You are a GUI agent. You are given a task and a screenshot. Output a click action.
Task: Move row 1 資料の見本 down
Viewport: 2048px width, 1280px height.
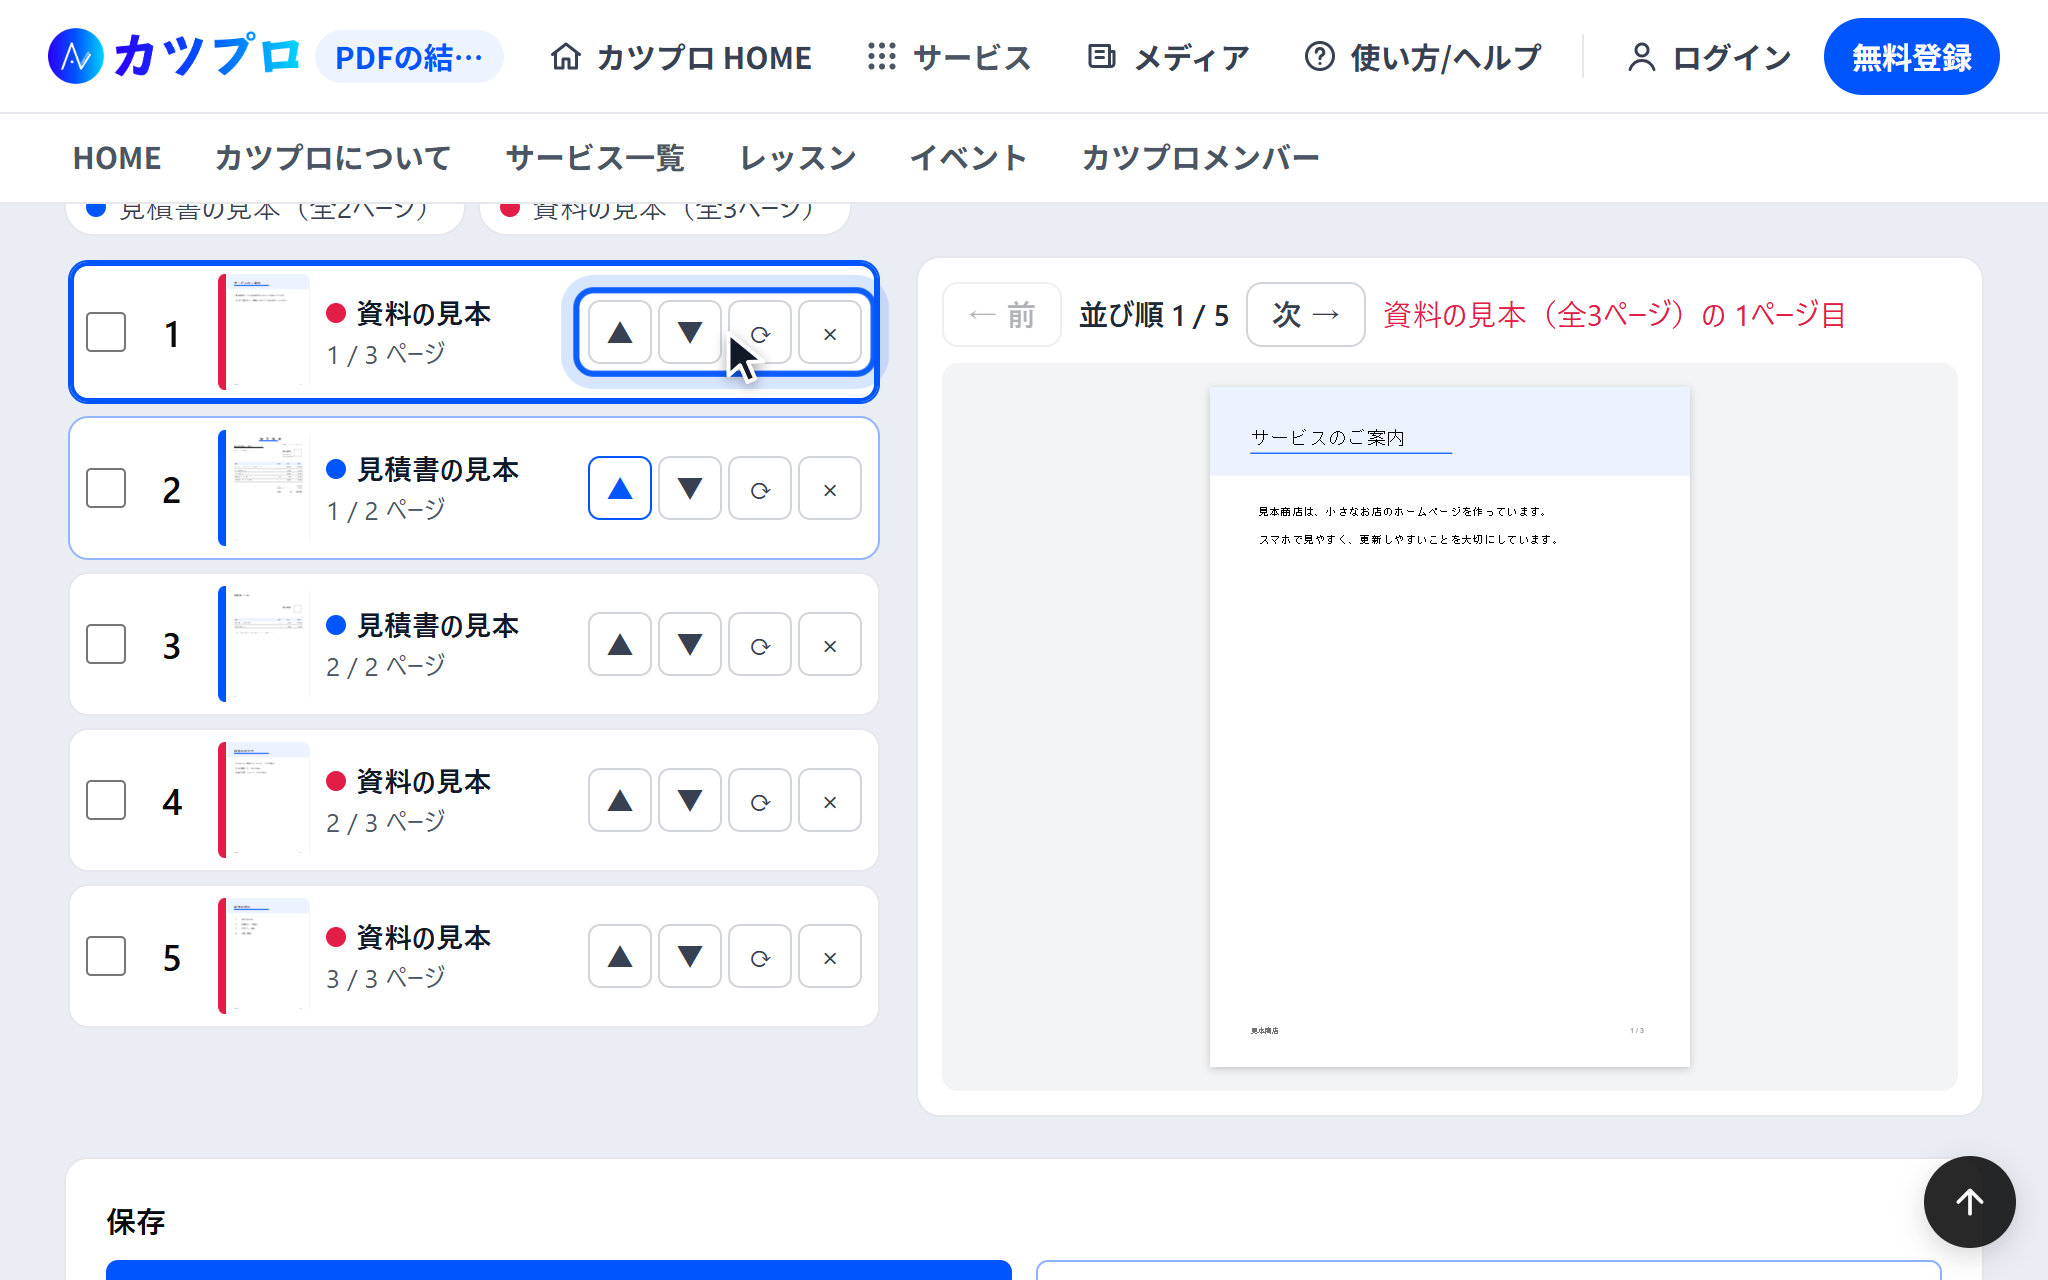(x=690, y=333)
